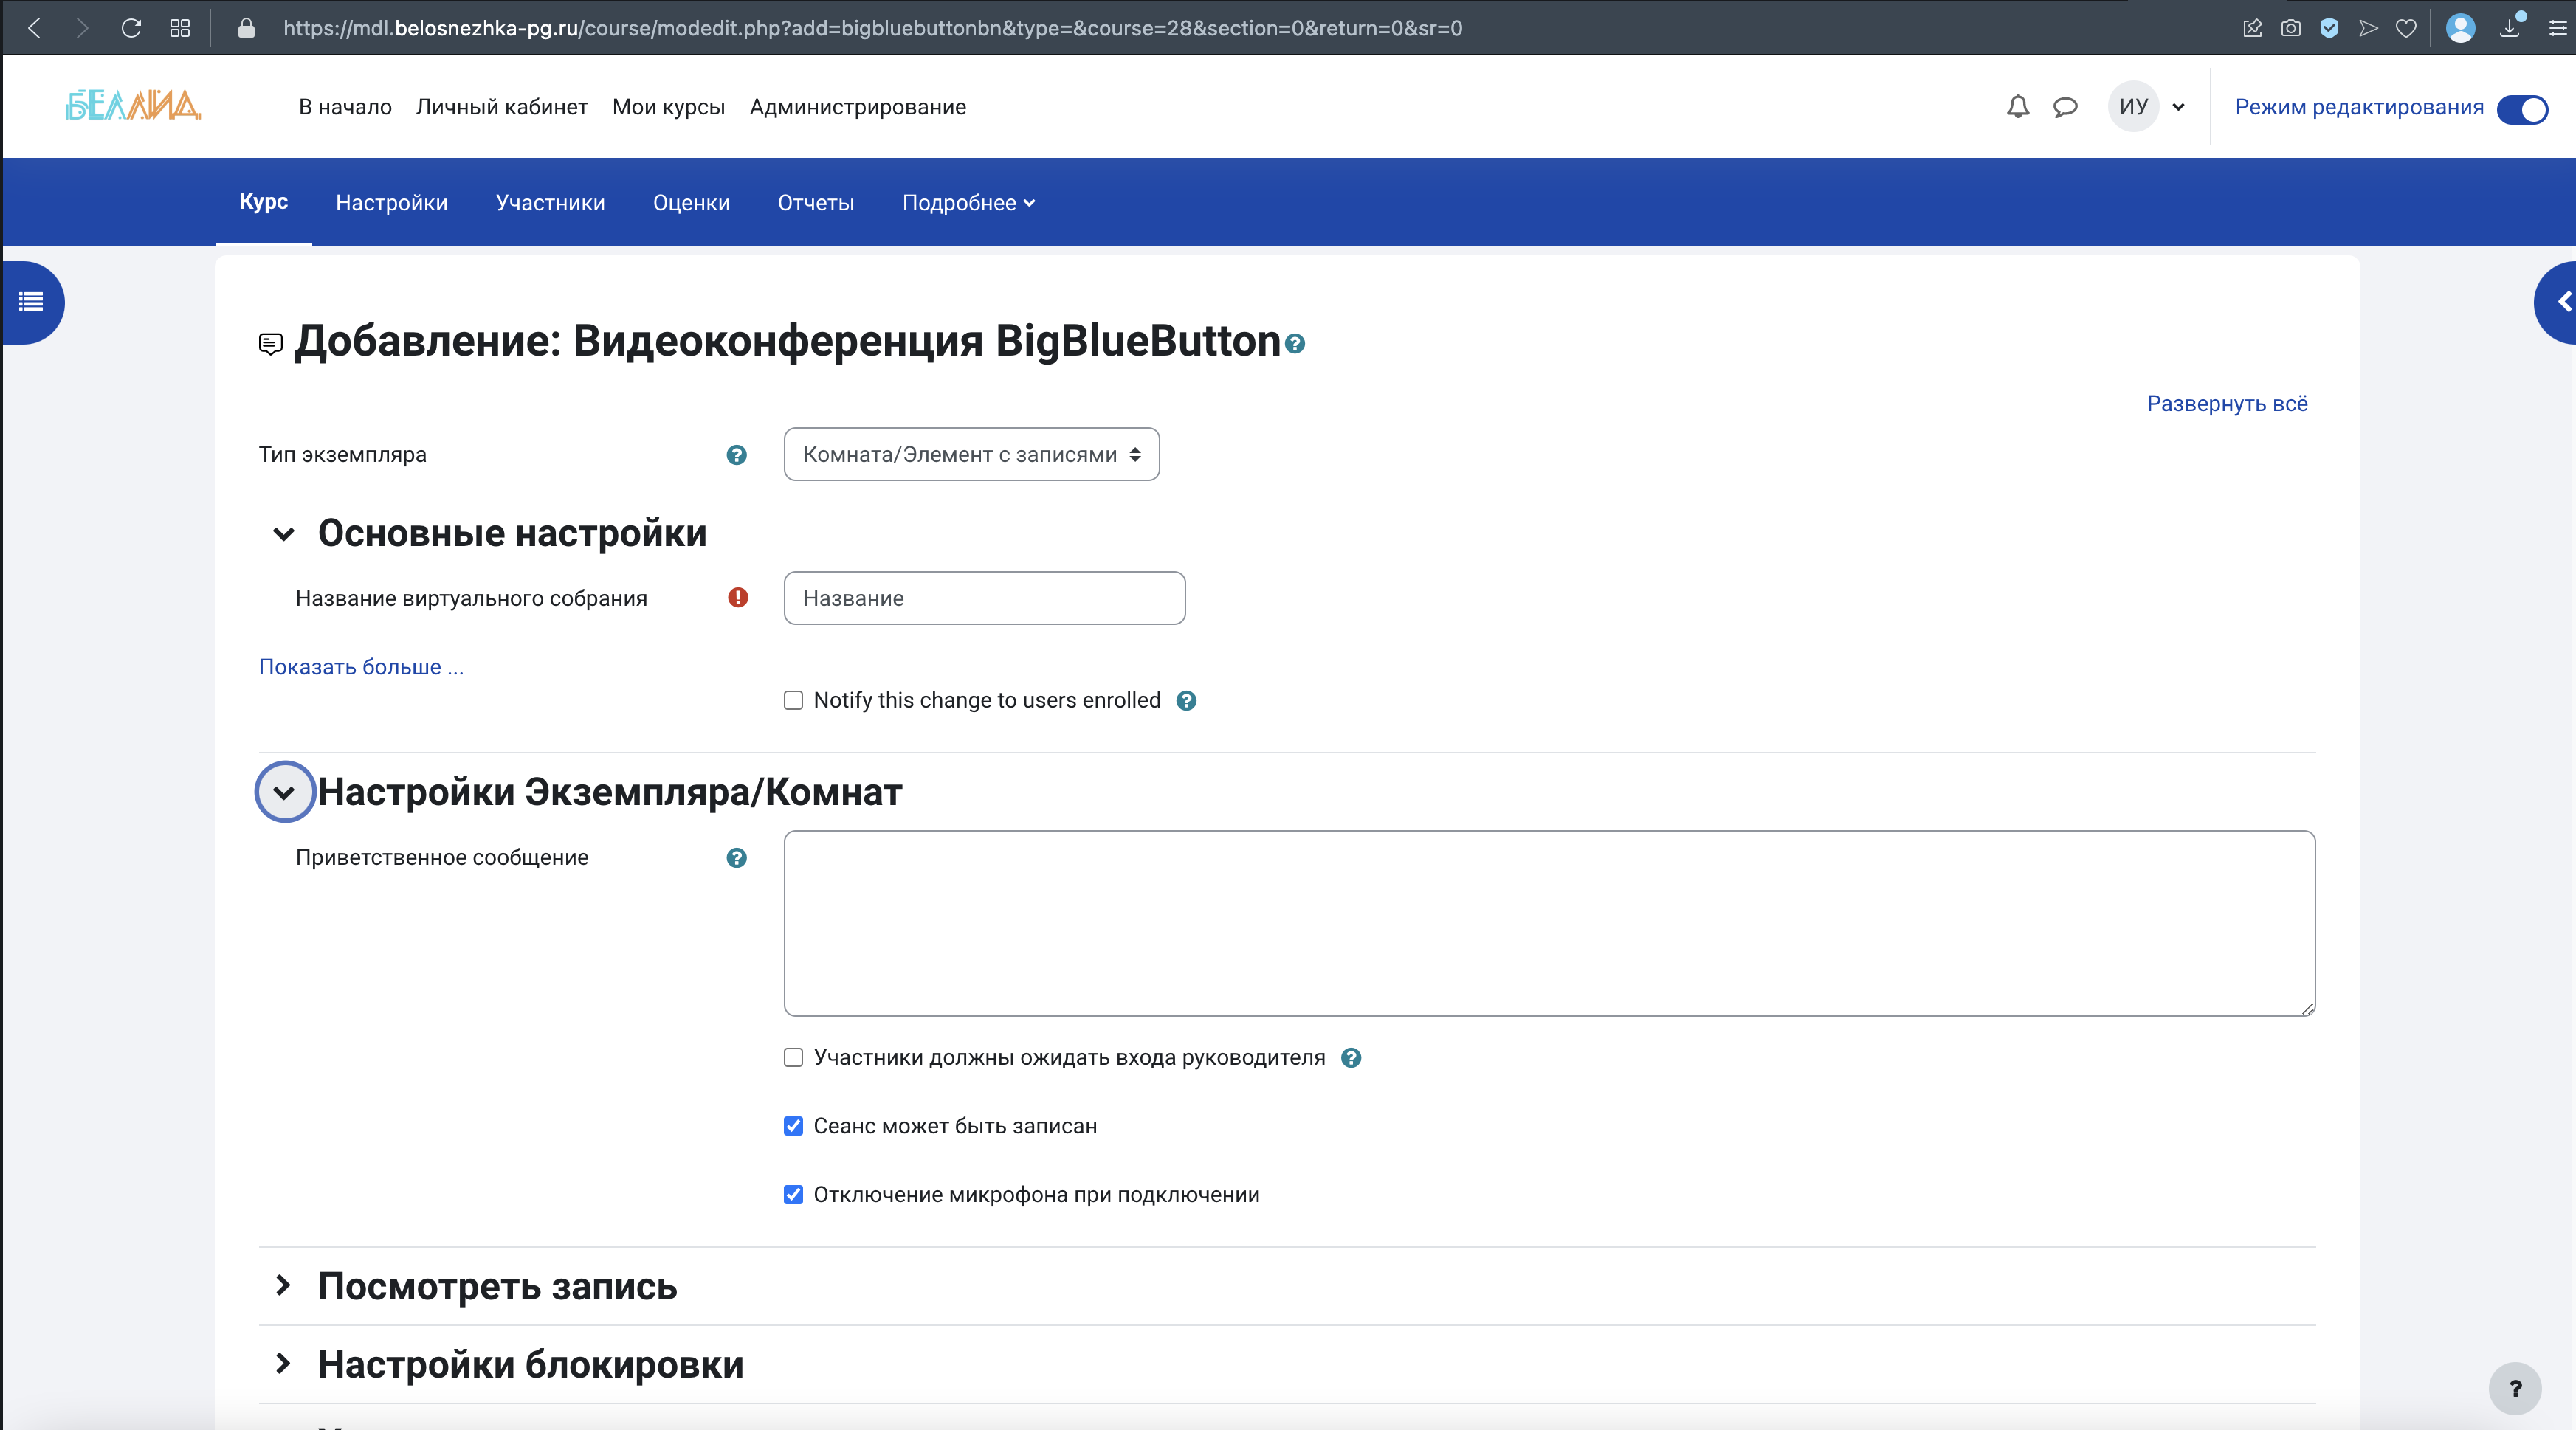Switch to the Участники tab
This screenshot has width=2576, height=1430.
click(550, 203)
